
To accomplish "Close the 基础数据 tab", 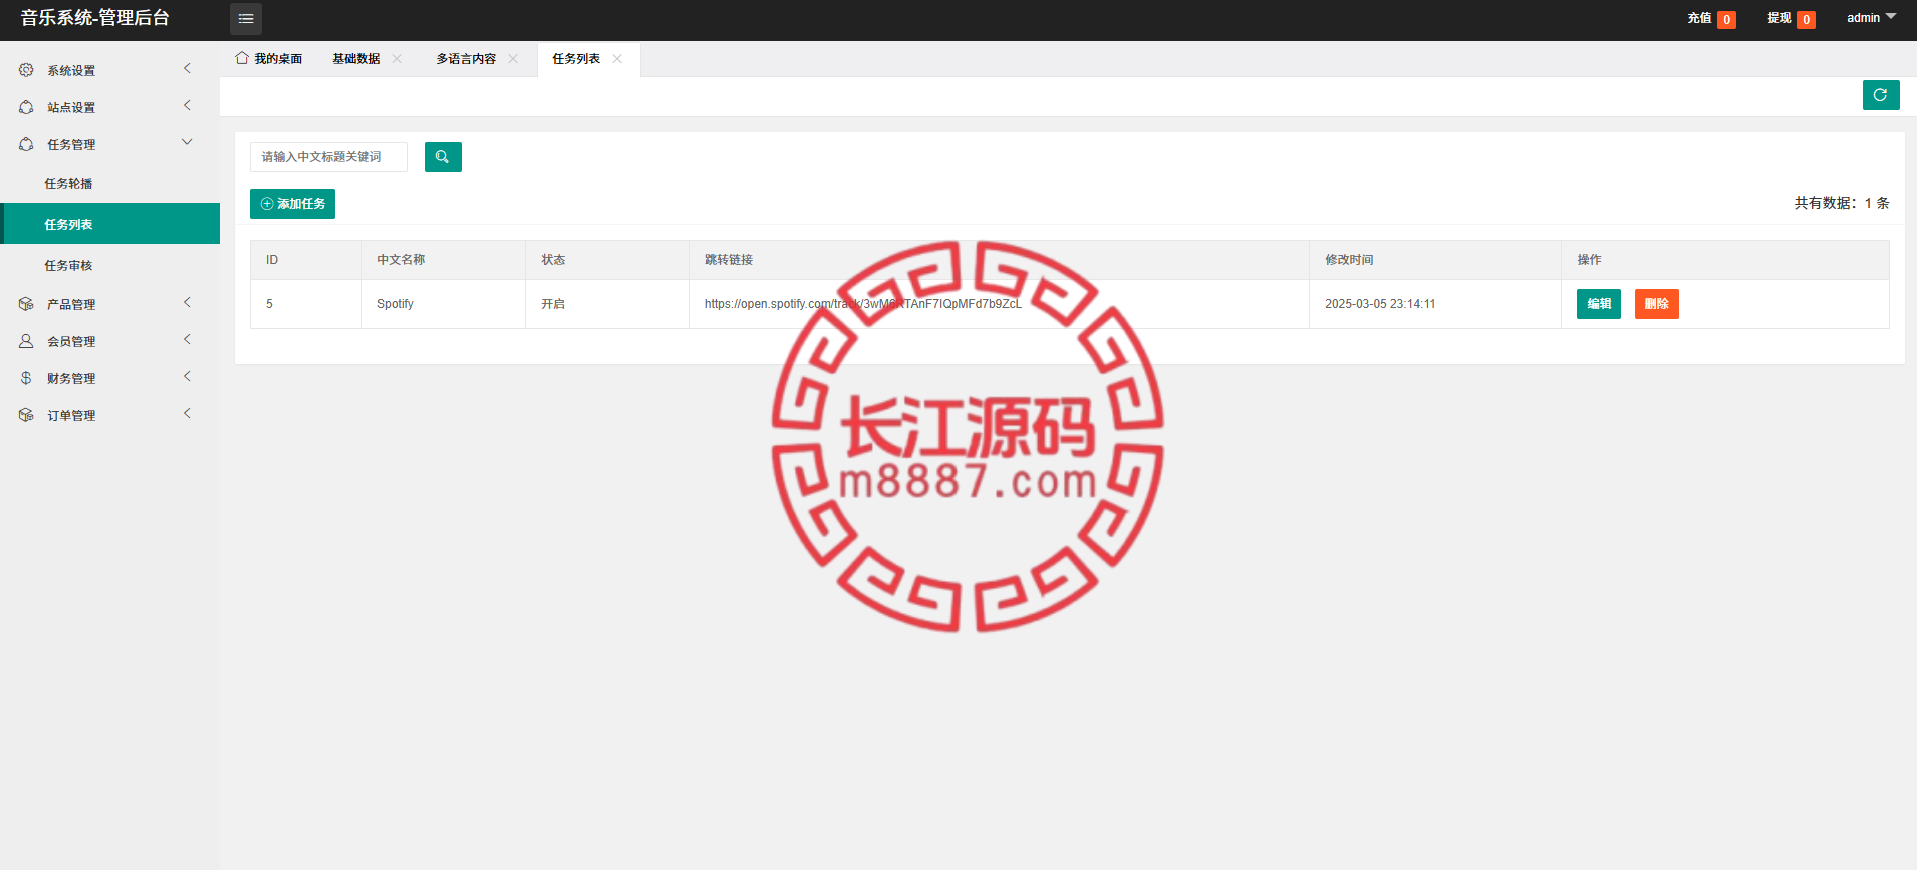I will pyautogui.click(x=397, y=59).
